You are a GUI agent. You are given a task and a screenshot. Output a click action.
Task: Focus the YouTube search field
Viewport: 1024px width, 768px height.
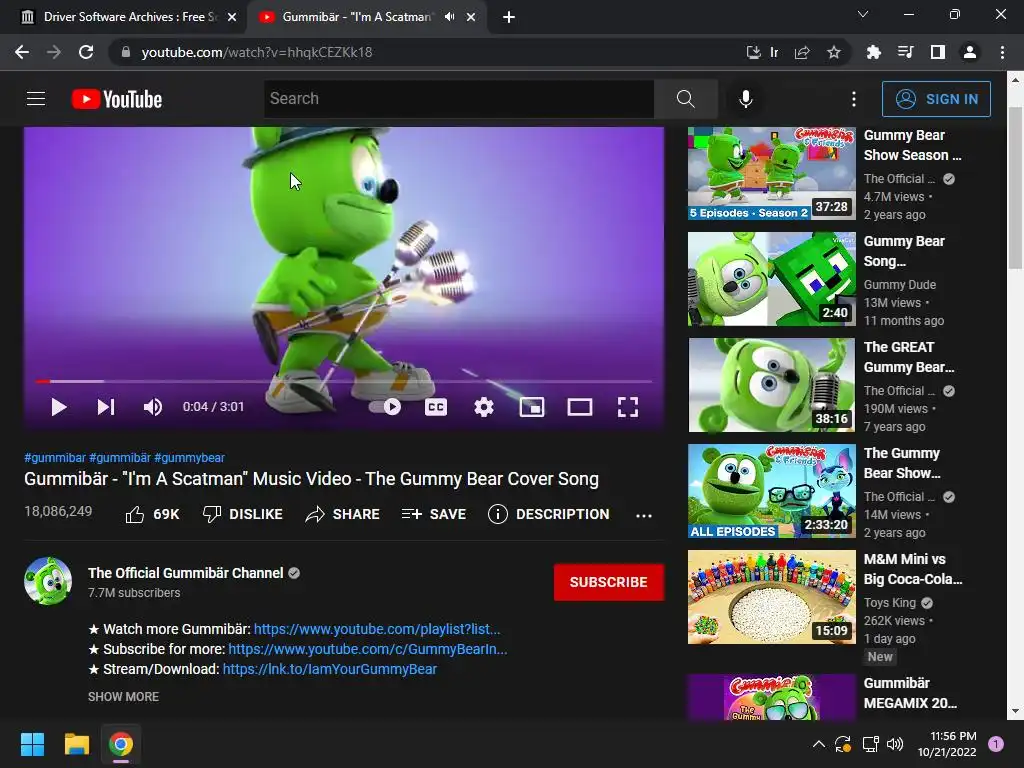tap(459, 99)
